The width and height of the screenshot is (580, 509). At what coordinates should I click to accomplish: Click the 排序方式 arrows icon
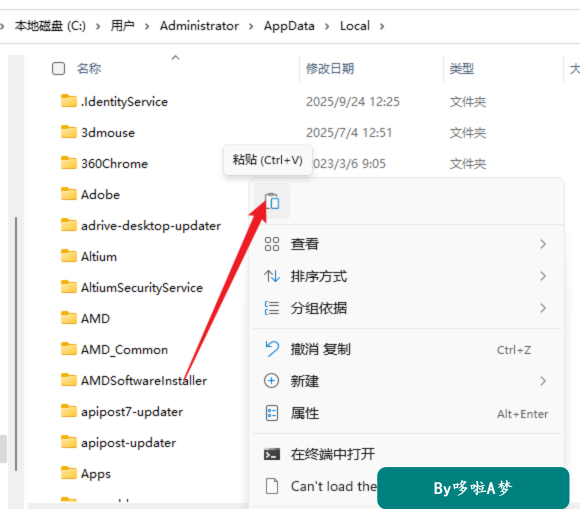[x=272, y=276]
